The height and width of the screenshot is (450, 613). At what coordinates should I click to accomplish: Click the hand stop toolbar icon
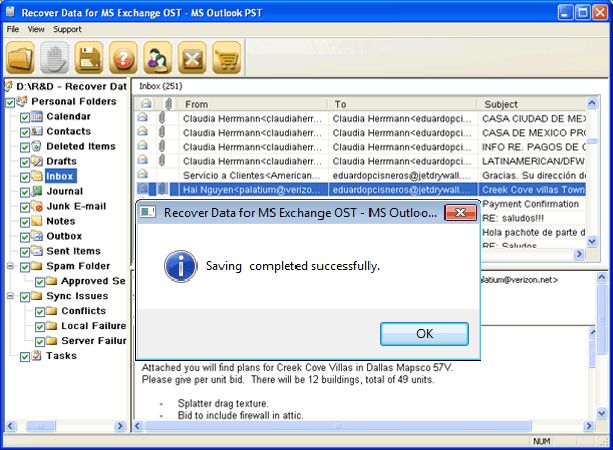(x=56, y=58)
